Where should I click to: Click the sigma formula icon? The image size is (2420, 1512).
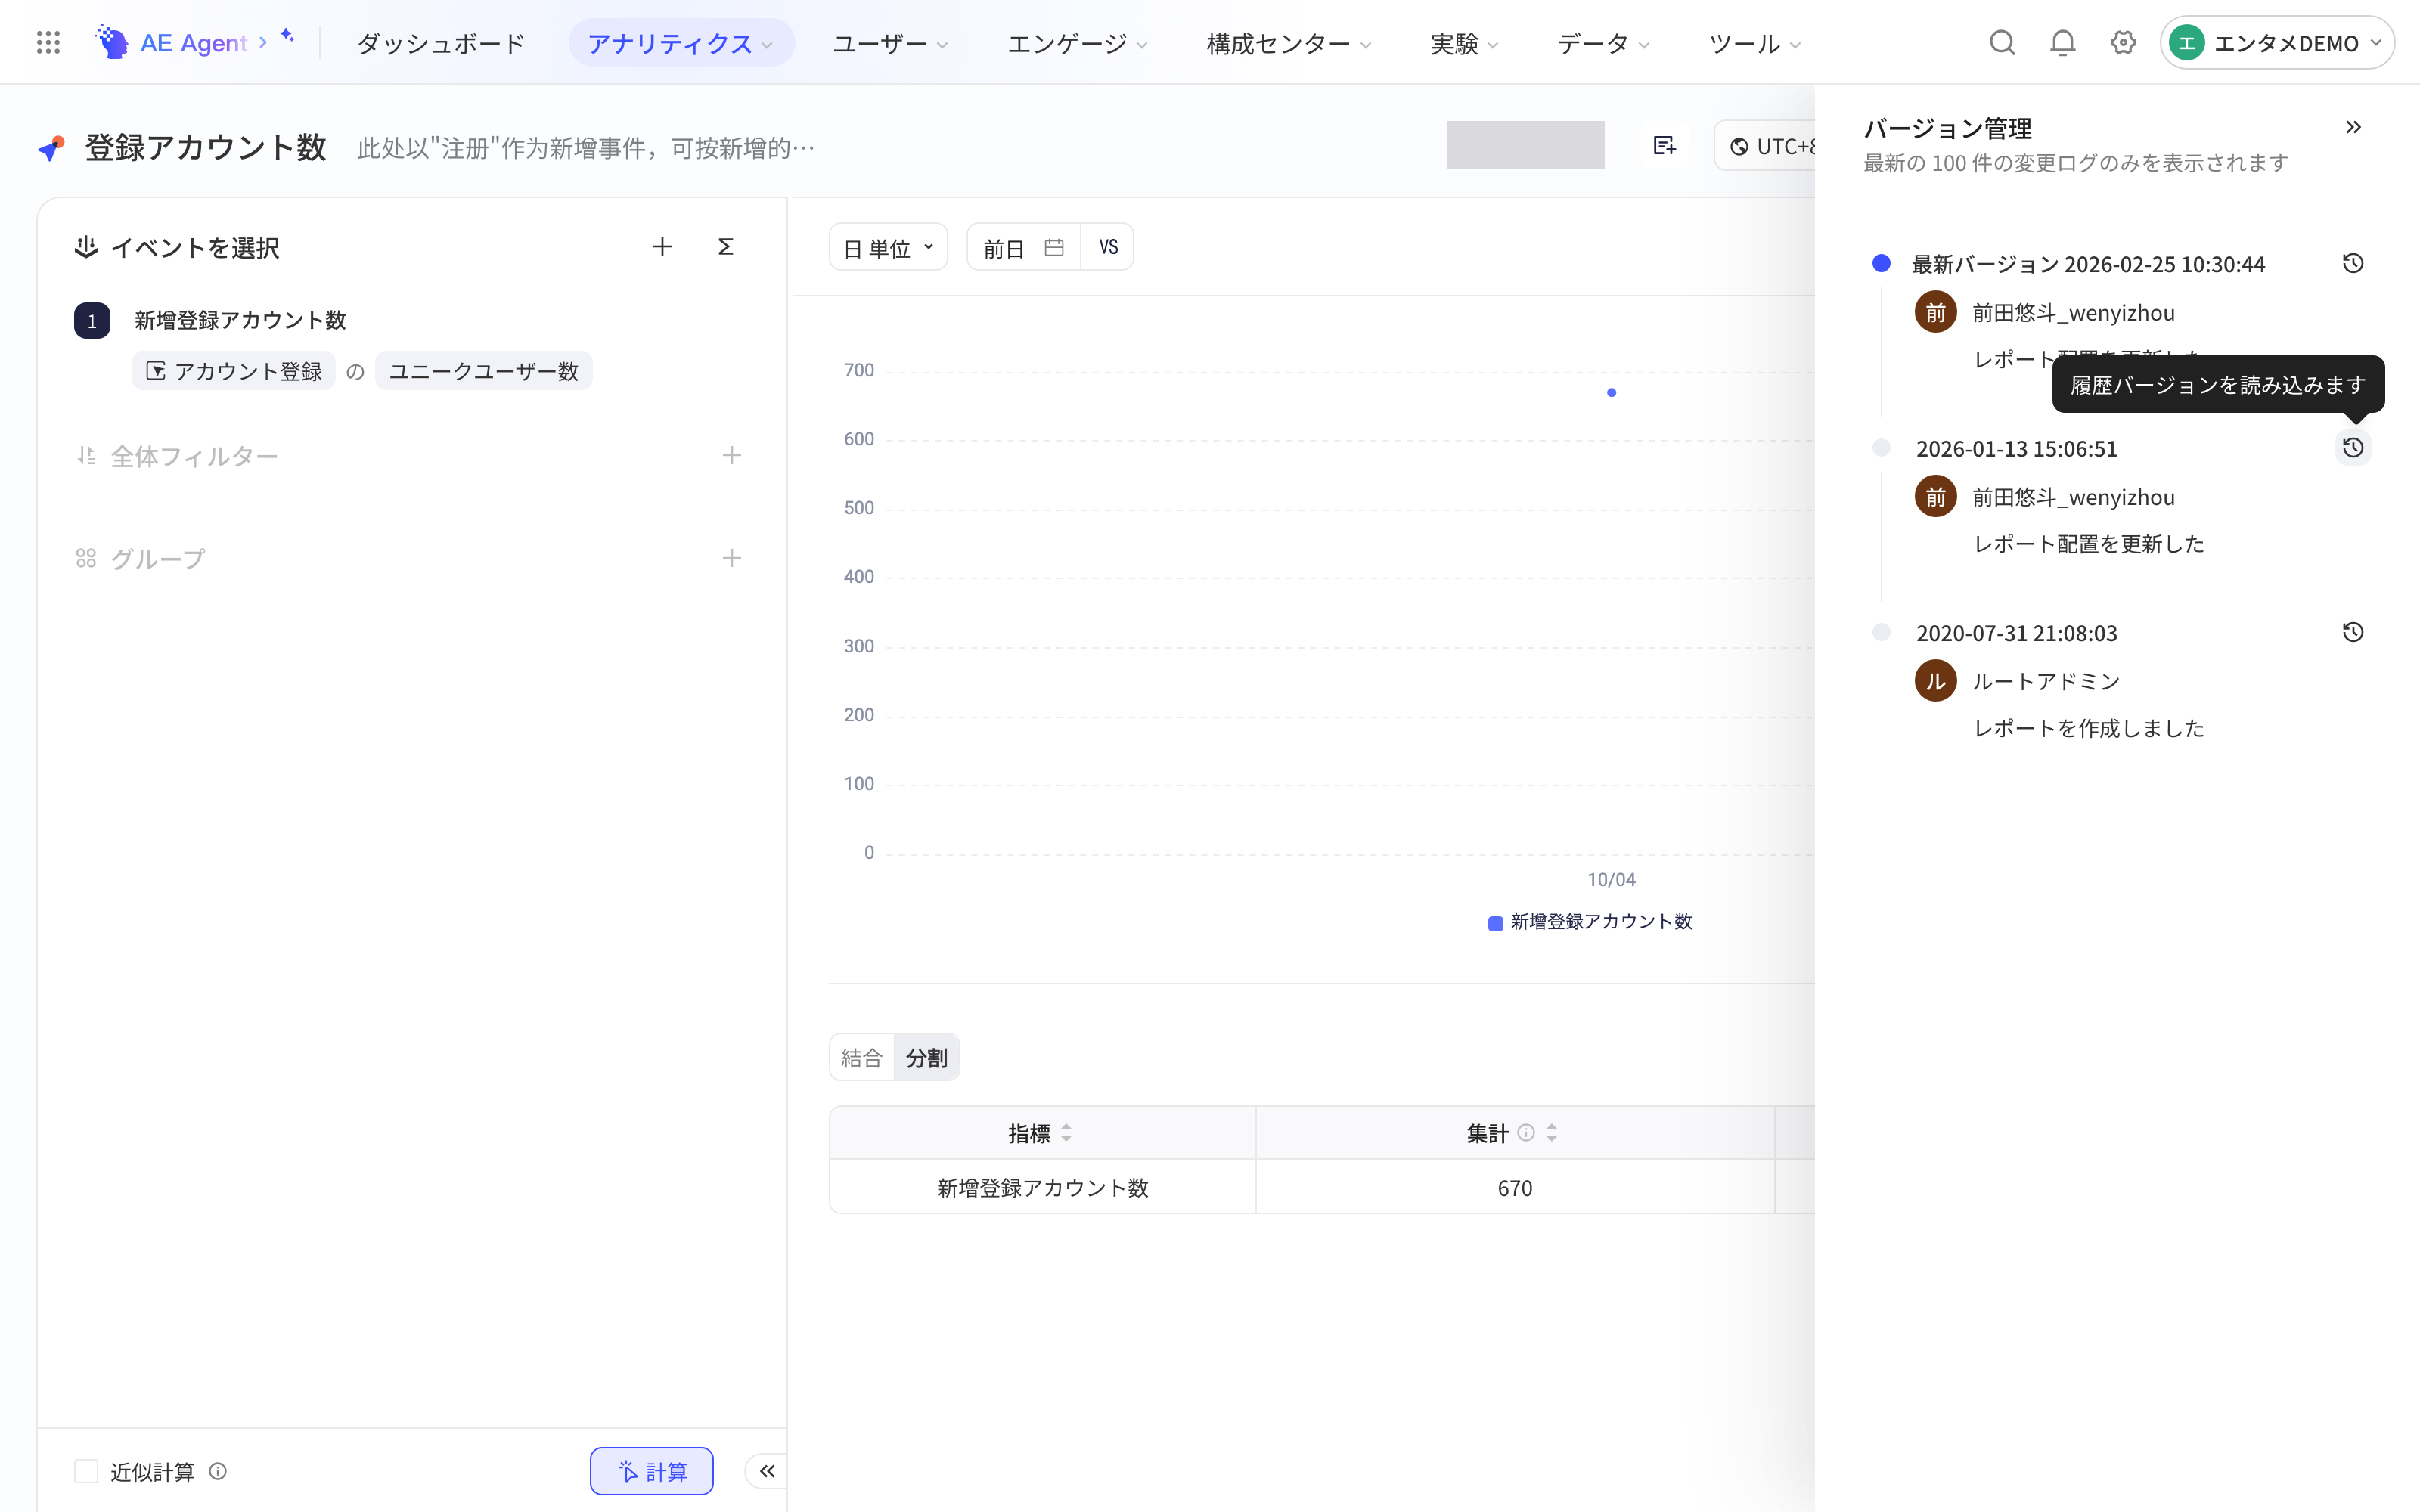pyautogui.click(x=726, y=247)
